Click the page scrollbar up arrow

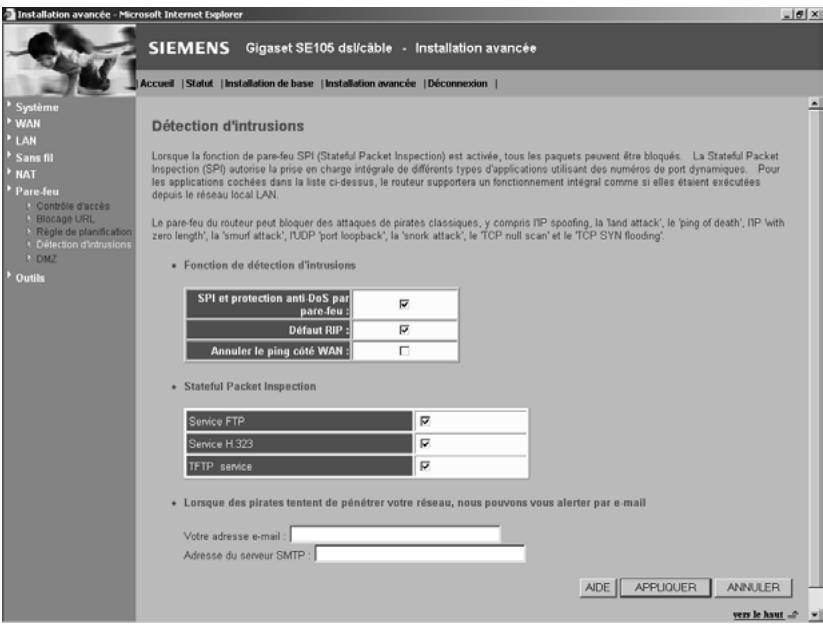[815, 103]
